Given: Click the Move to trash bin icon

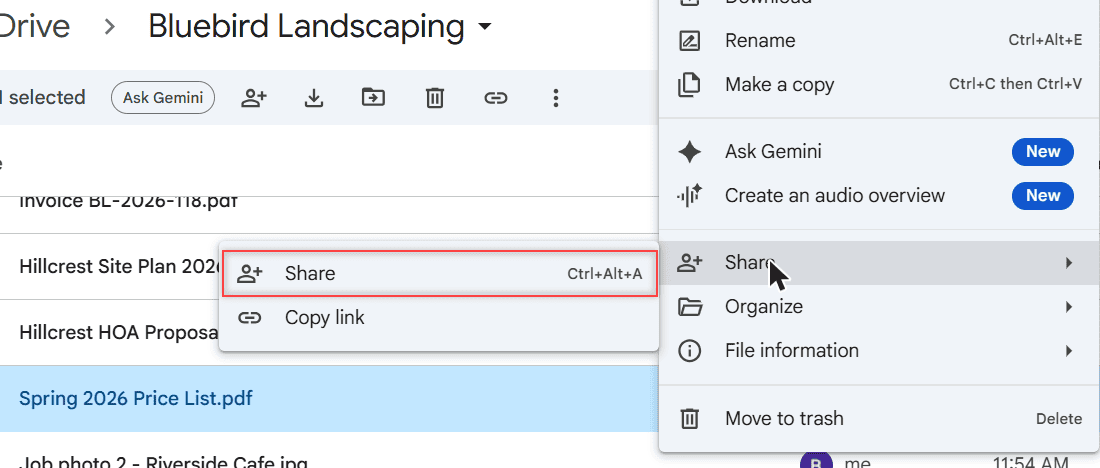Looking at the screenshot, I should (x=690, y=419).
